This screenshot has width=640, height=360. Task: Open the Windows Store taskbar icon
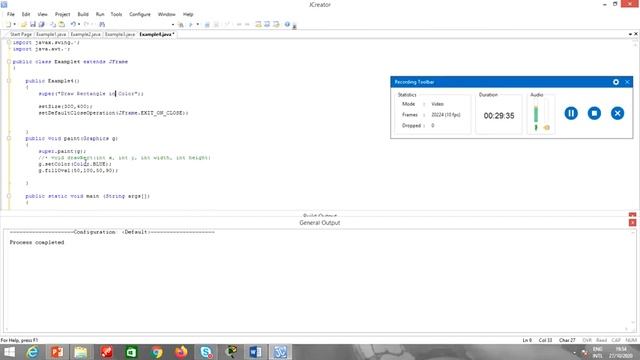click(131, 352)
